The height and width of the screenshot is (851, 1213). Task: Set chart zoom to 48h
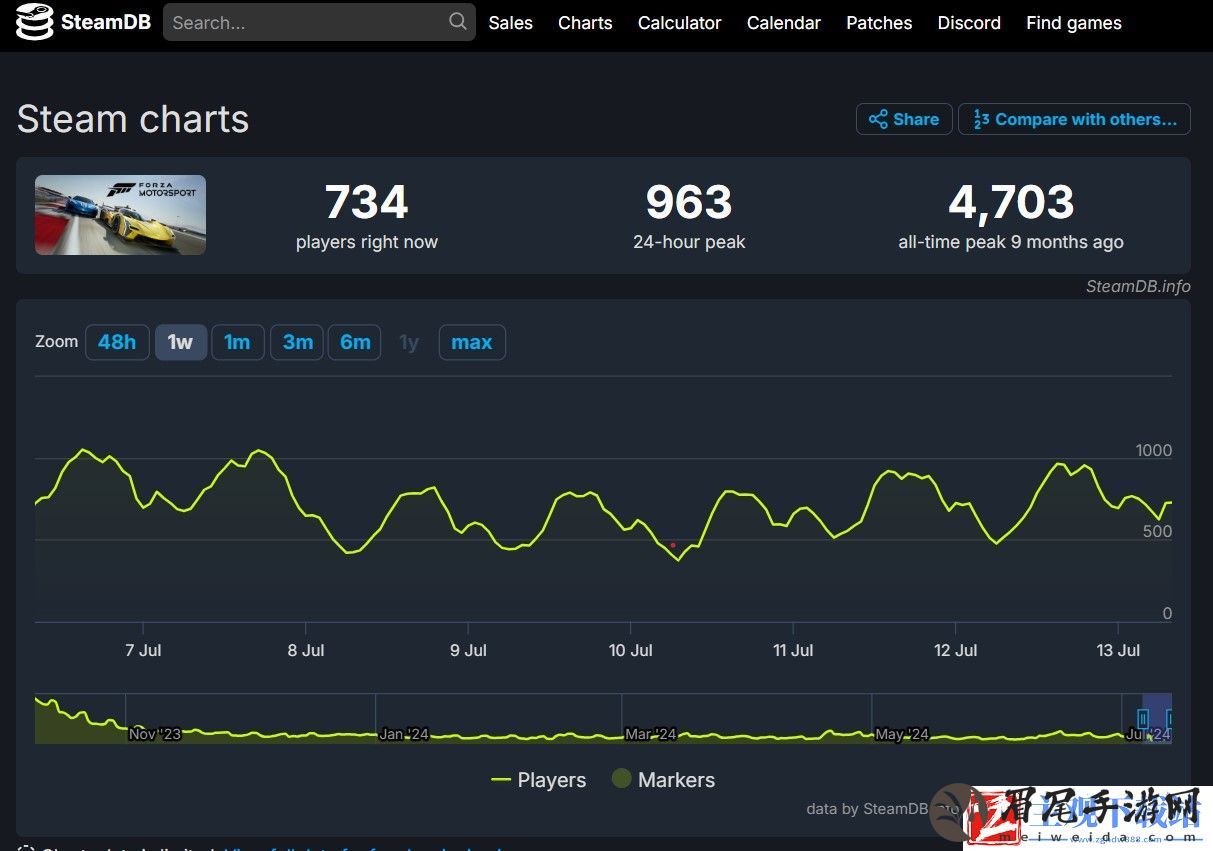pyautogui.click(x=117, y=342)
